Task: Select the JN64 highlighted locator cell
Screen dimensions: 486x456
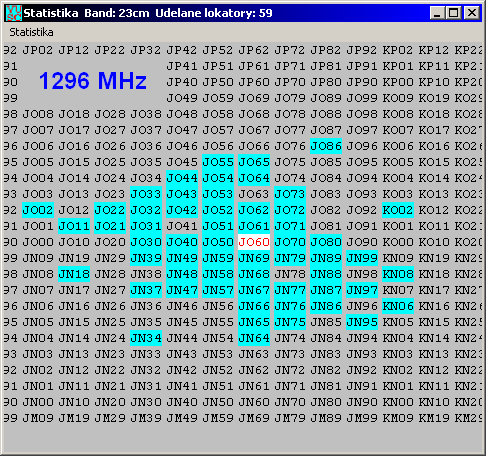Action: click(254, 338)
